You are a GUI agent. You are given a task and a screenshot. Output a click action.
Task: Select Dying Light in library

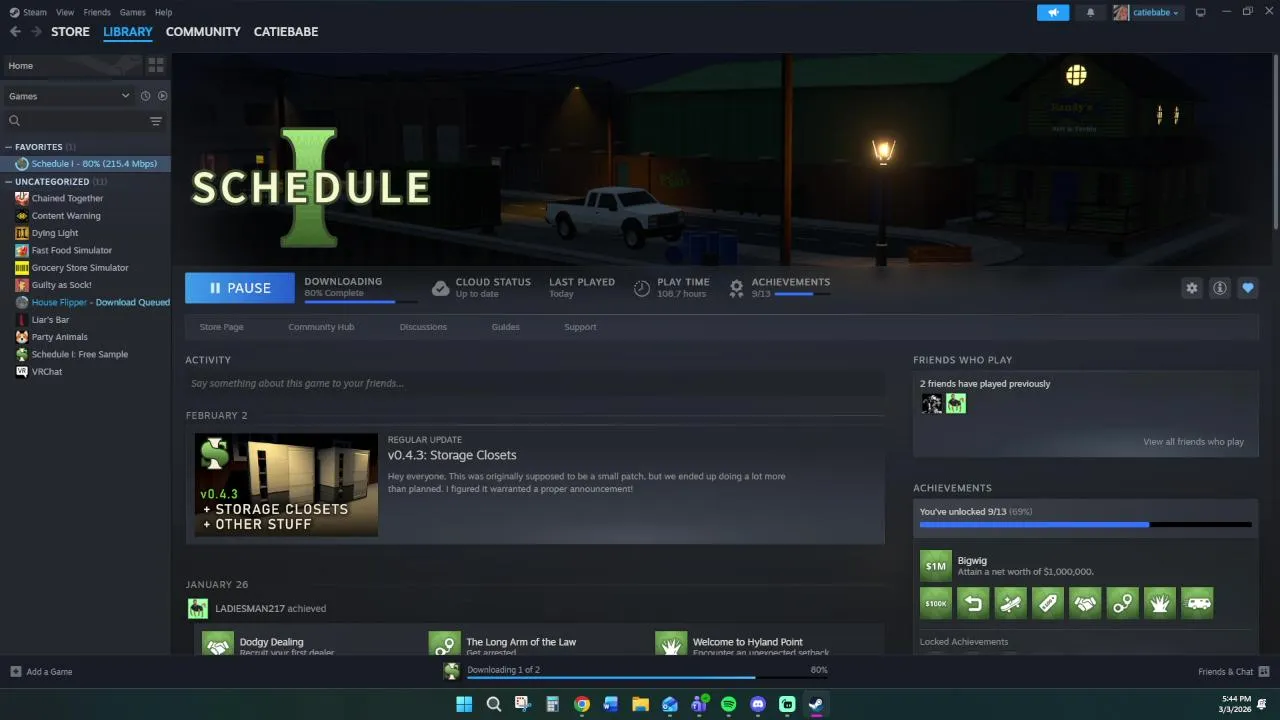[x=54, y=233]
